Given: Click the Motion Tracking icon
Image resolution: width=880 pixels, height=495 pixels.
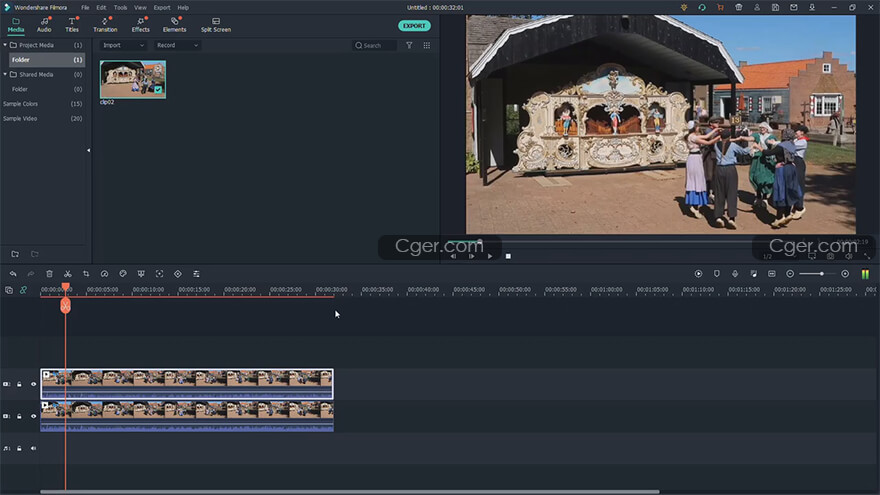Looking at the screenshot, I should 159,274.
